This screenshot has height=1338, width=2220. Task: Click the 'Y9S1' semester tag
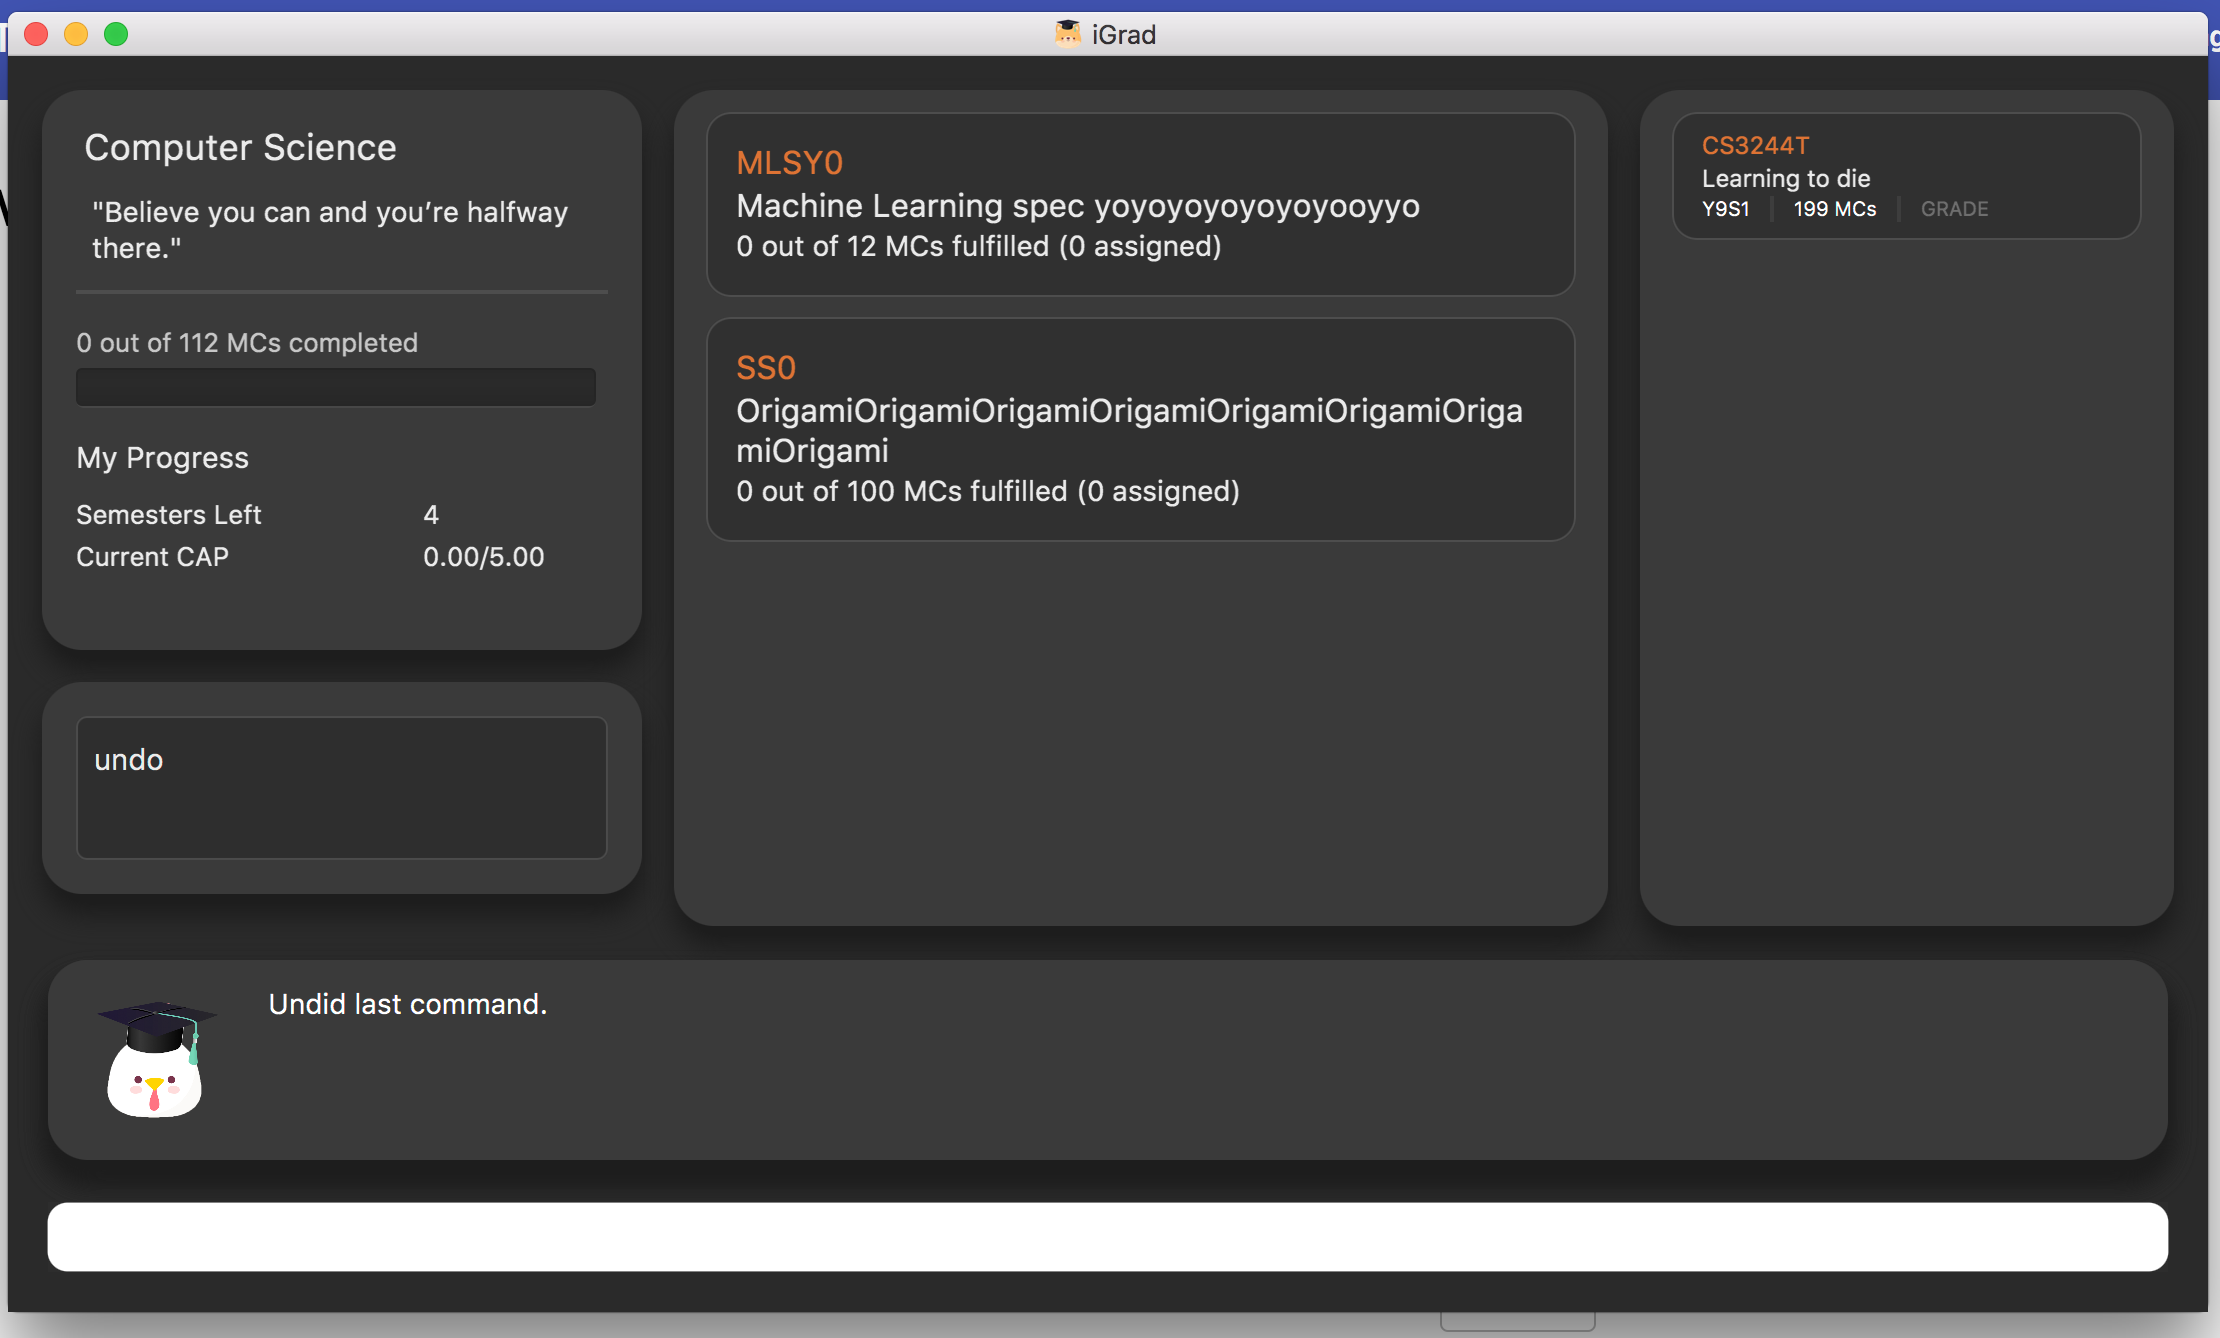point(1726,209)
